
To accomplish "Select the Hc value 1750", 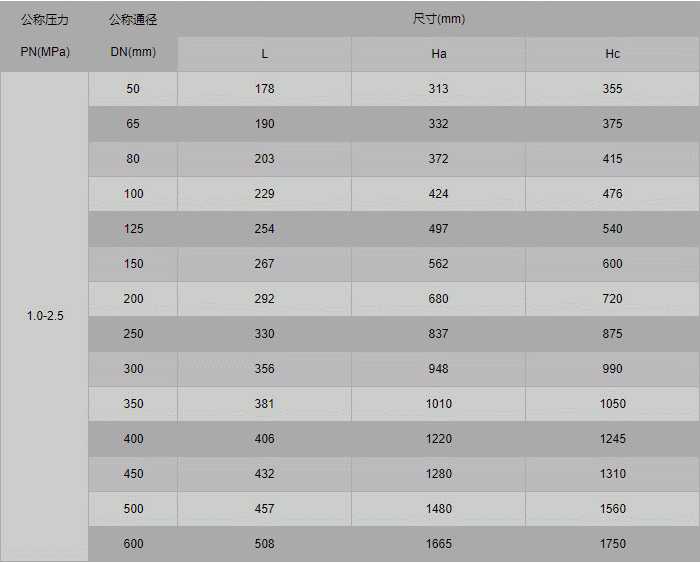I will 612,544.
